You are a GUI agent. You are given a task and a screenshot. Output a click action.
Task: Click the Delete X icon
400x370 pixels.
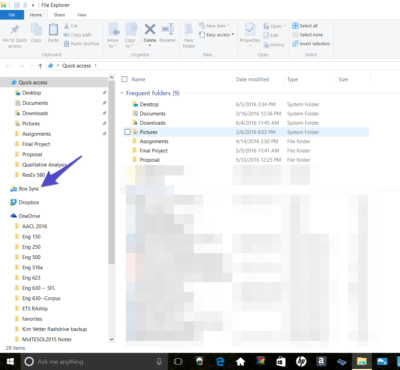pos(150,29)
